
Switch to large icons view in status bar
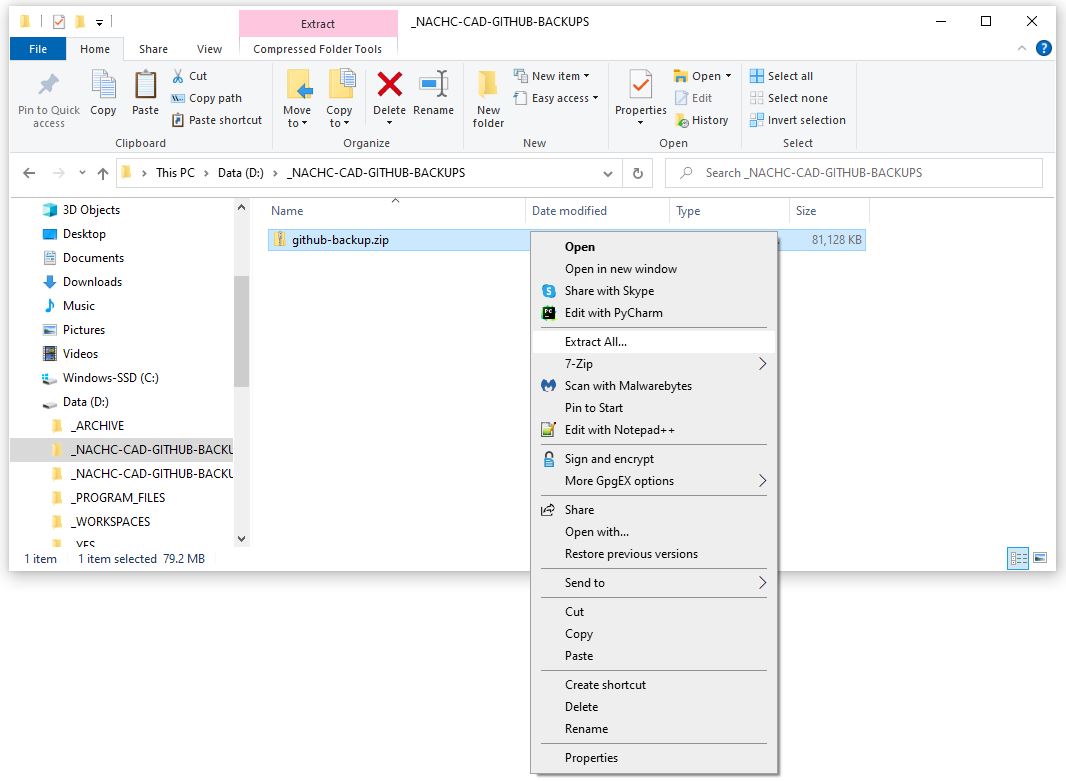[1039, 559]
